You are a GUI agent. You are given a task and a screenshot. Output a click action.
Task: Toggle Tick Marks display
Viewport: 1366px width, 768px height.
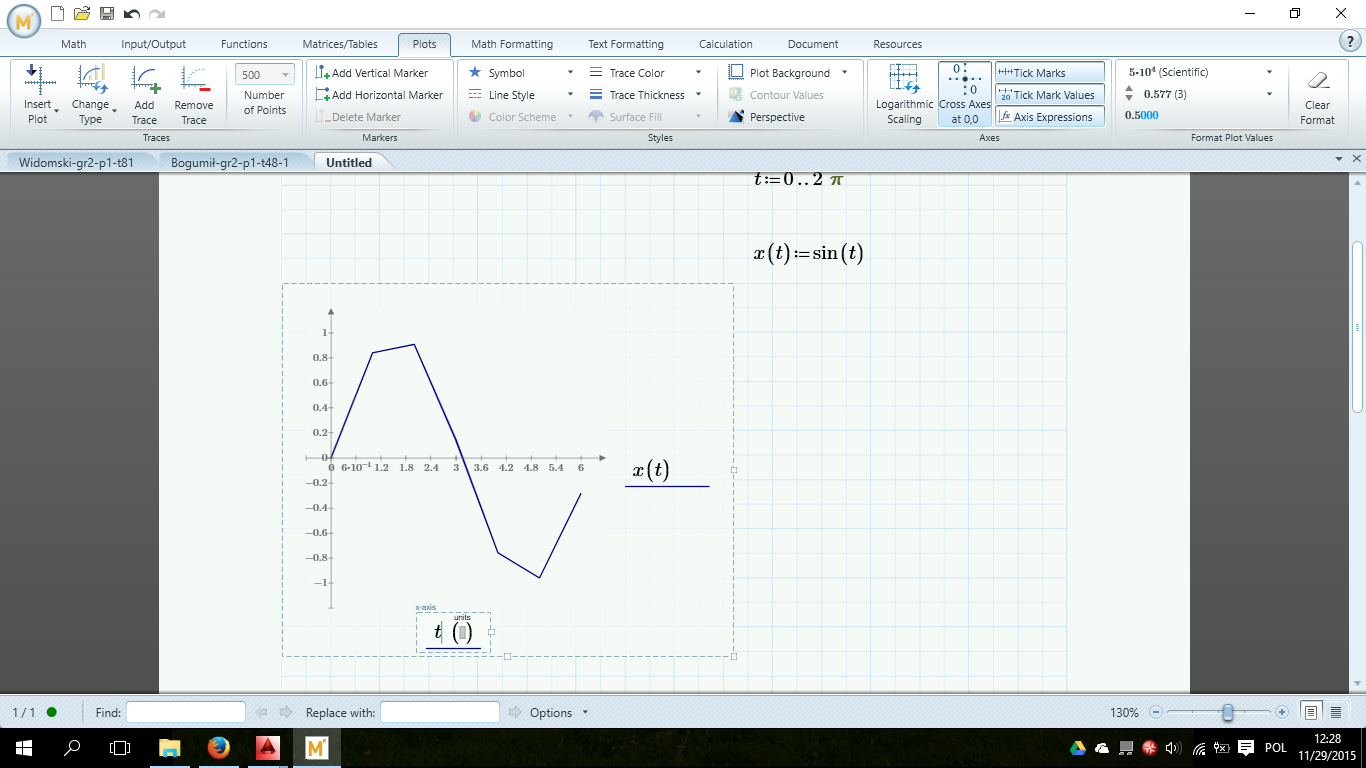coord(1050,73)
